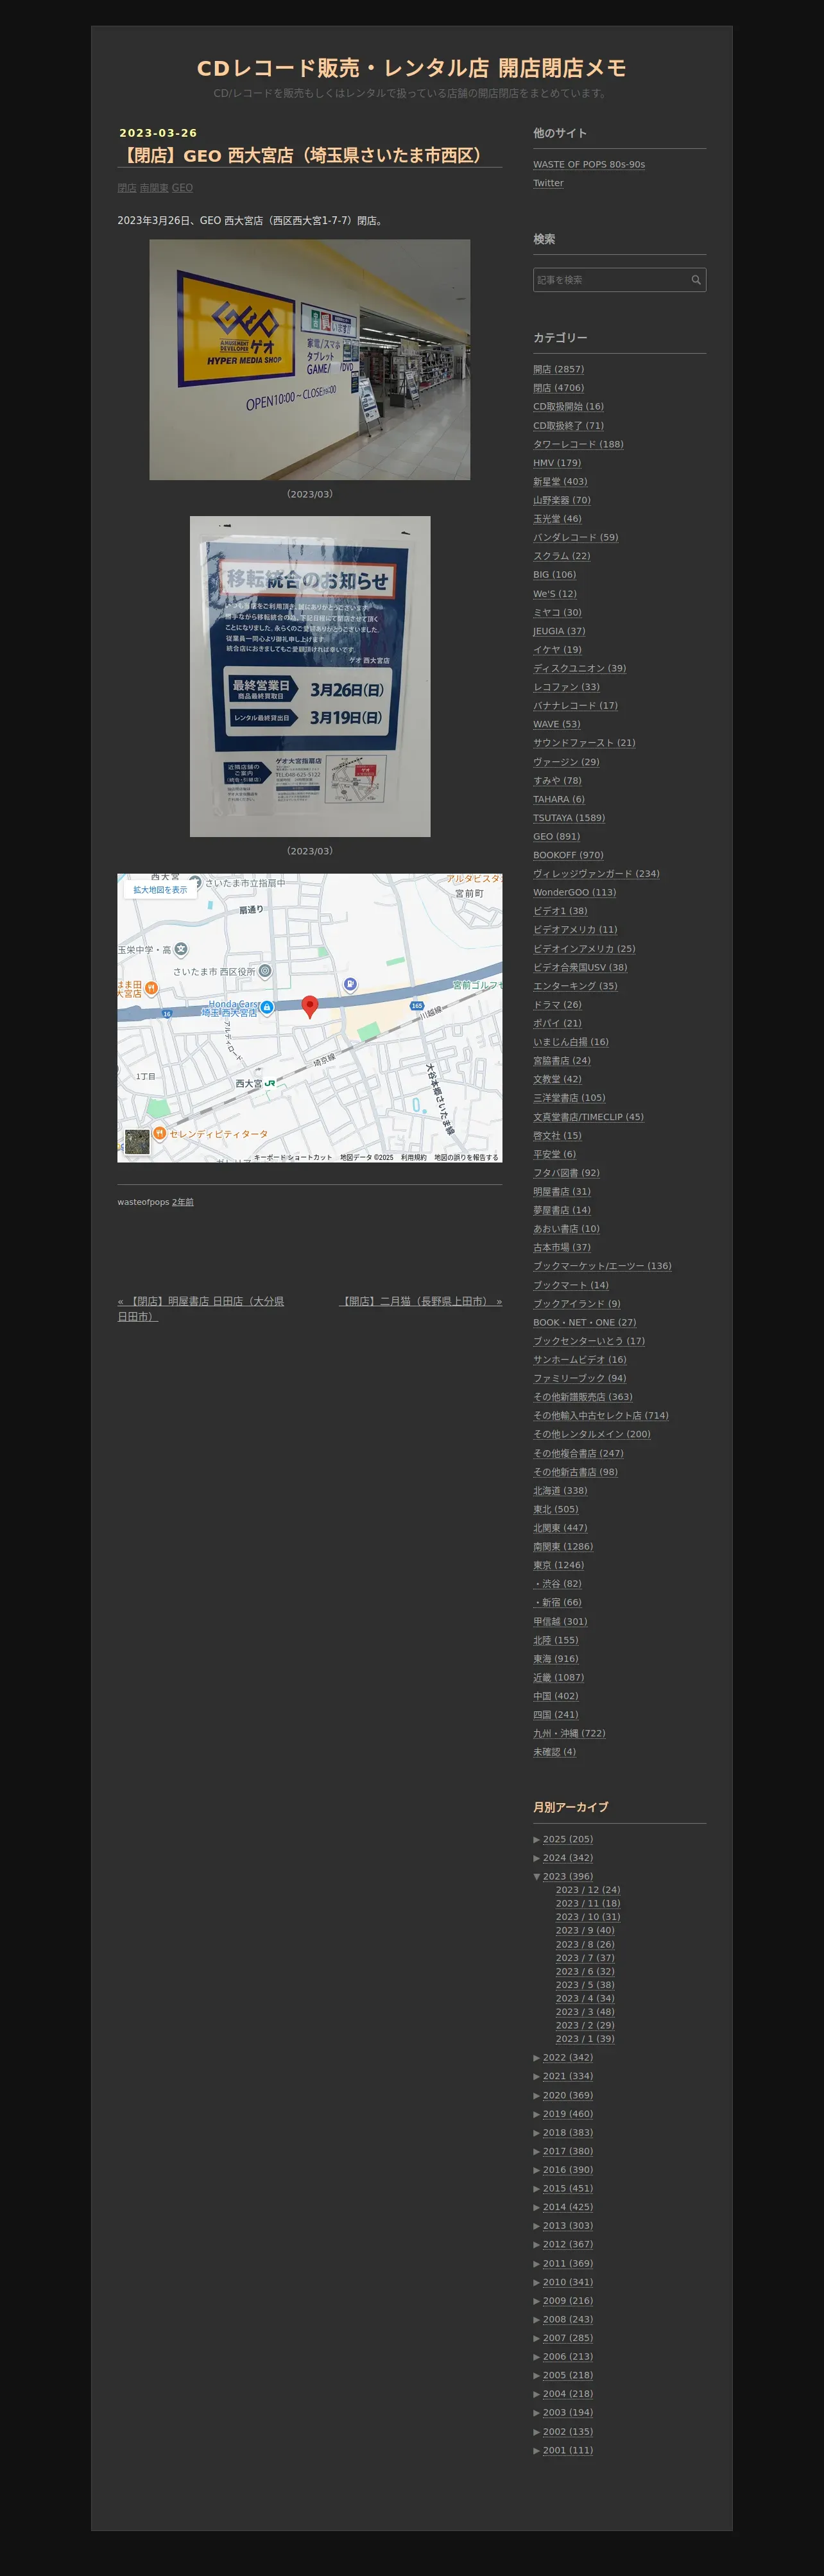Image resolution: width=824 pixels, height=2576 pixels.
Task: Open the 2023 / 3 (48) archive
Action: coord(585,2012)
